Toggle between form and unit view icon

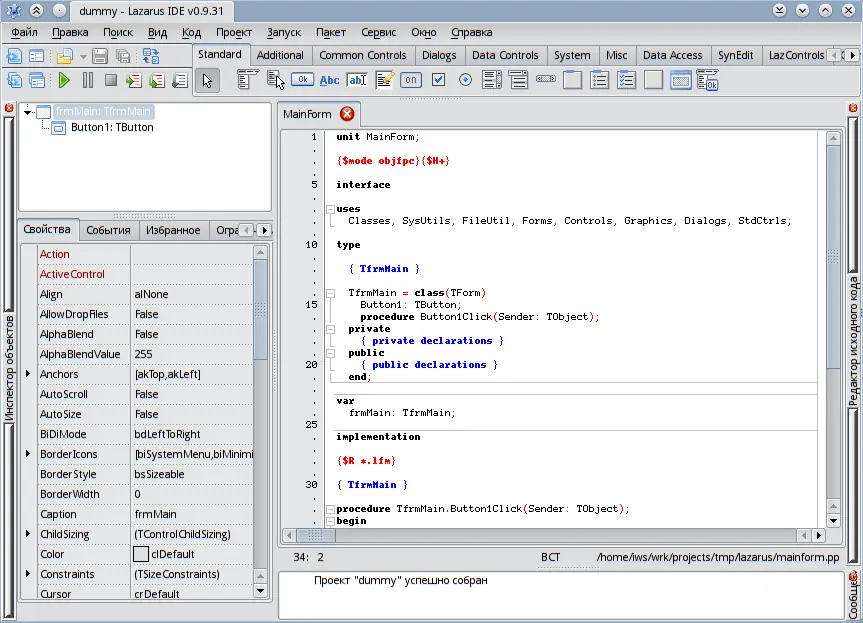coord(151,56)
